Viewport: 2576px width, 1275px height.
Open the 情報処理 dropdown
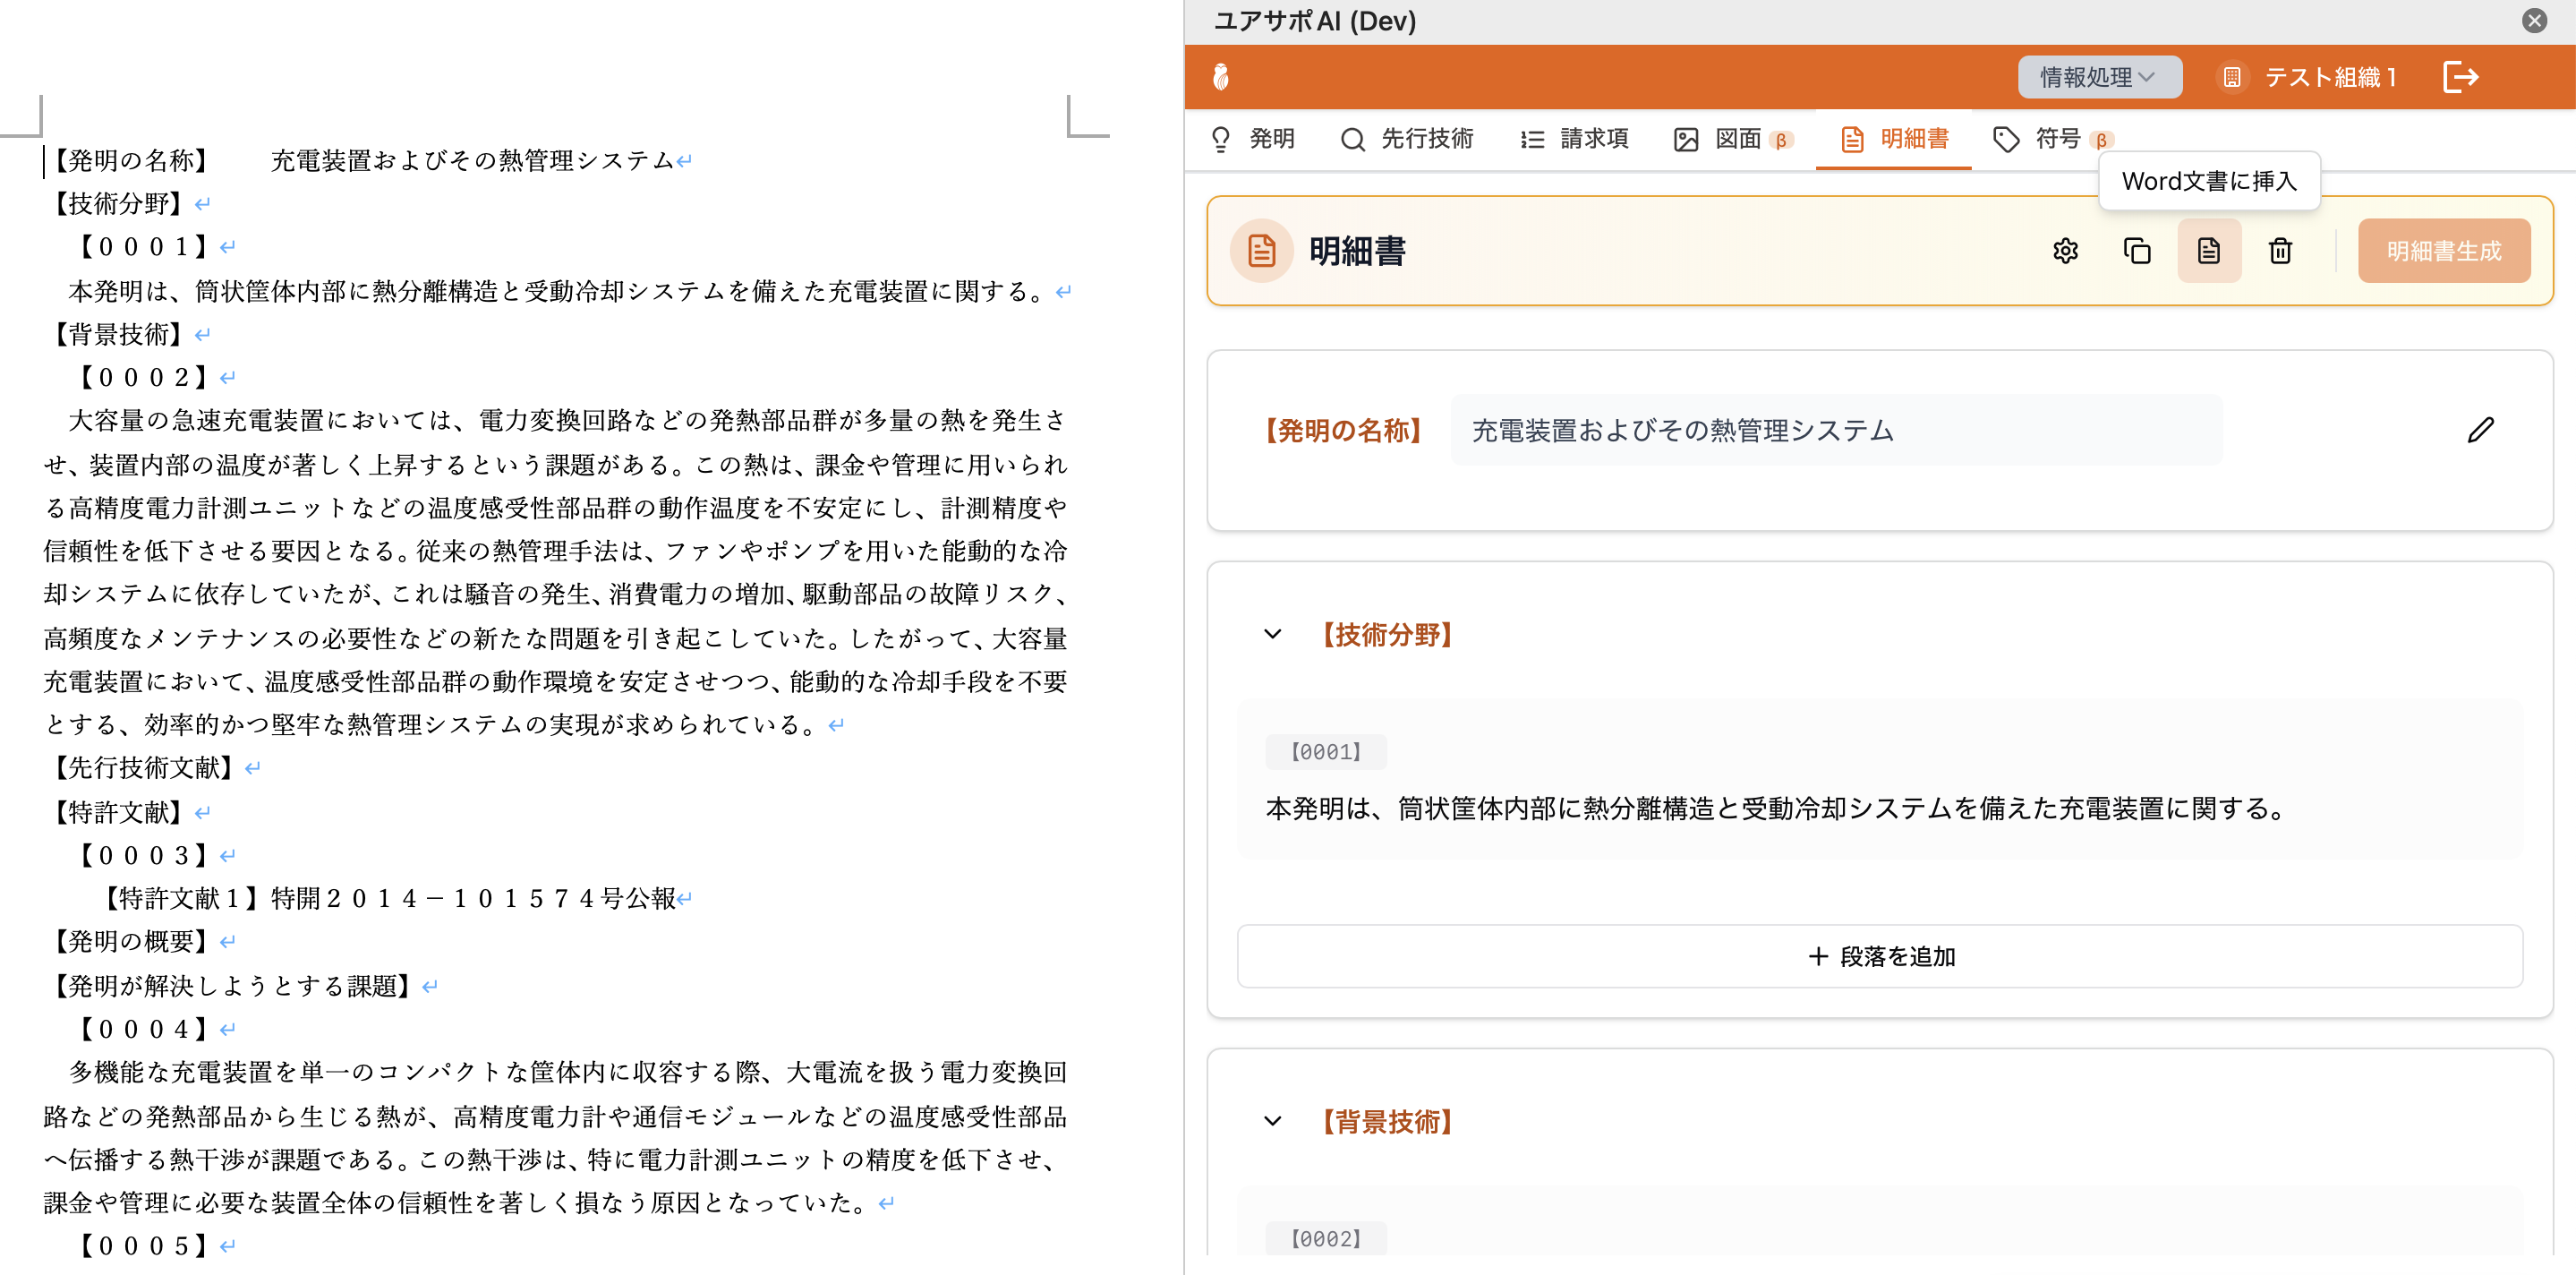click(x=2098, y=77)
